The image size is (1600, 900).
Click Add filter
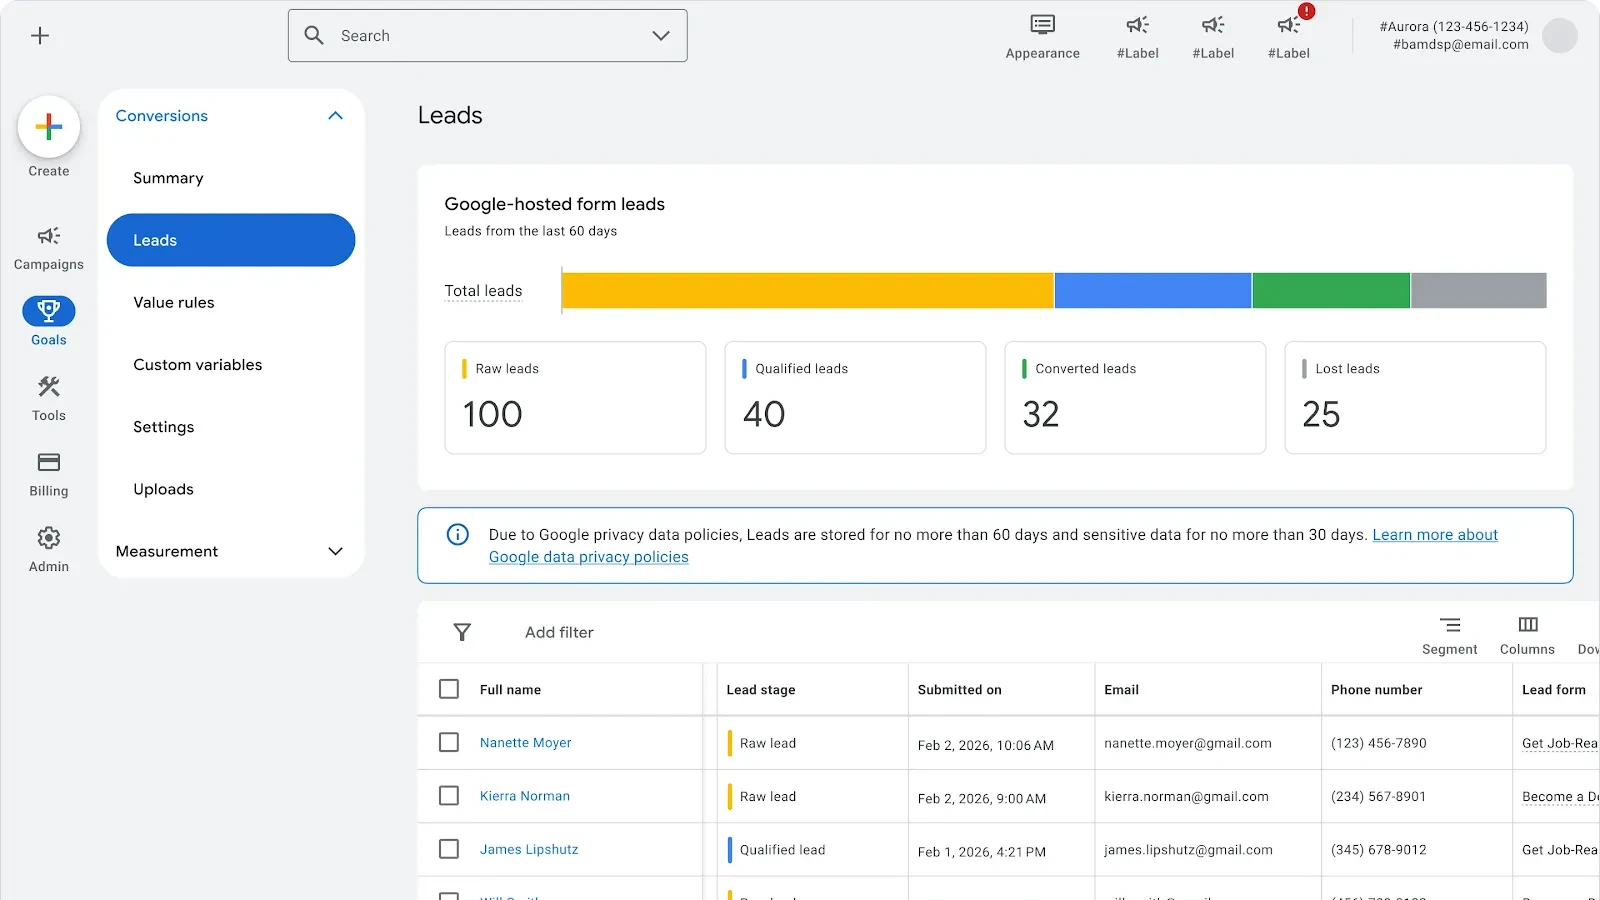click(559, 632)
